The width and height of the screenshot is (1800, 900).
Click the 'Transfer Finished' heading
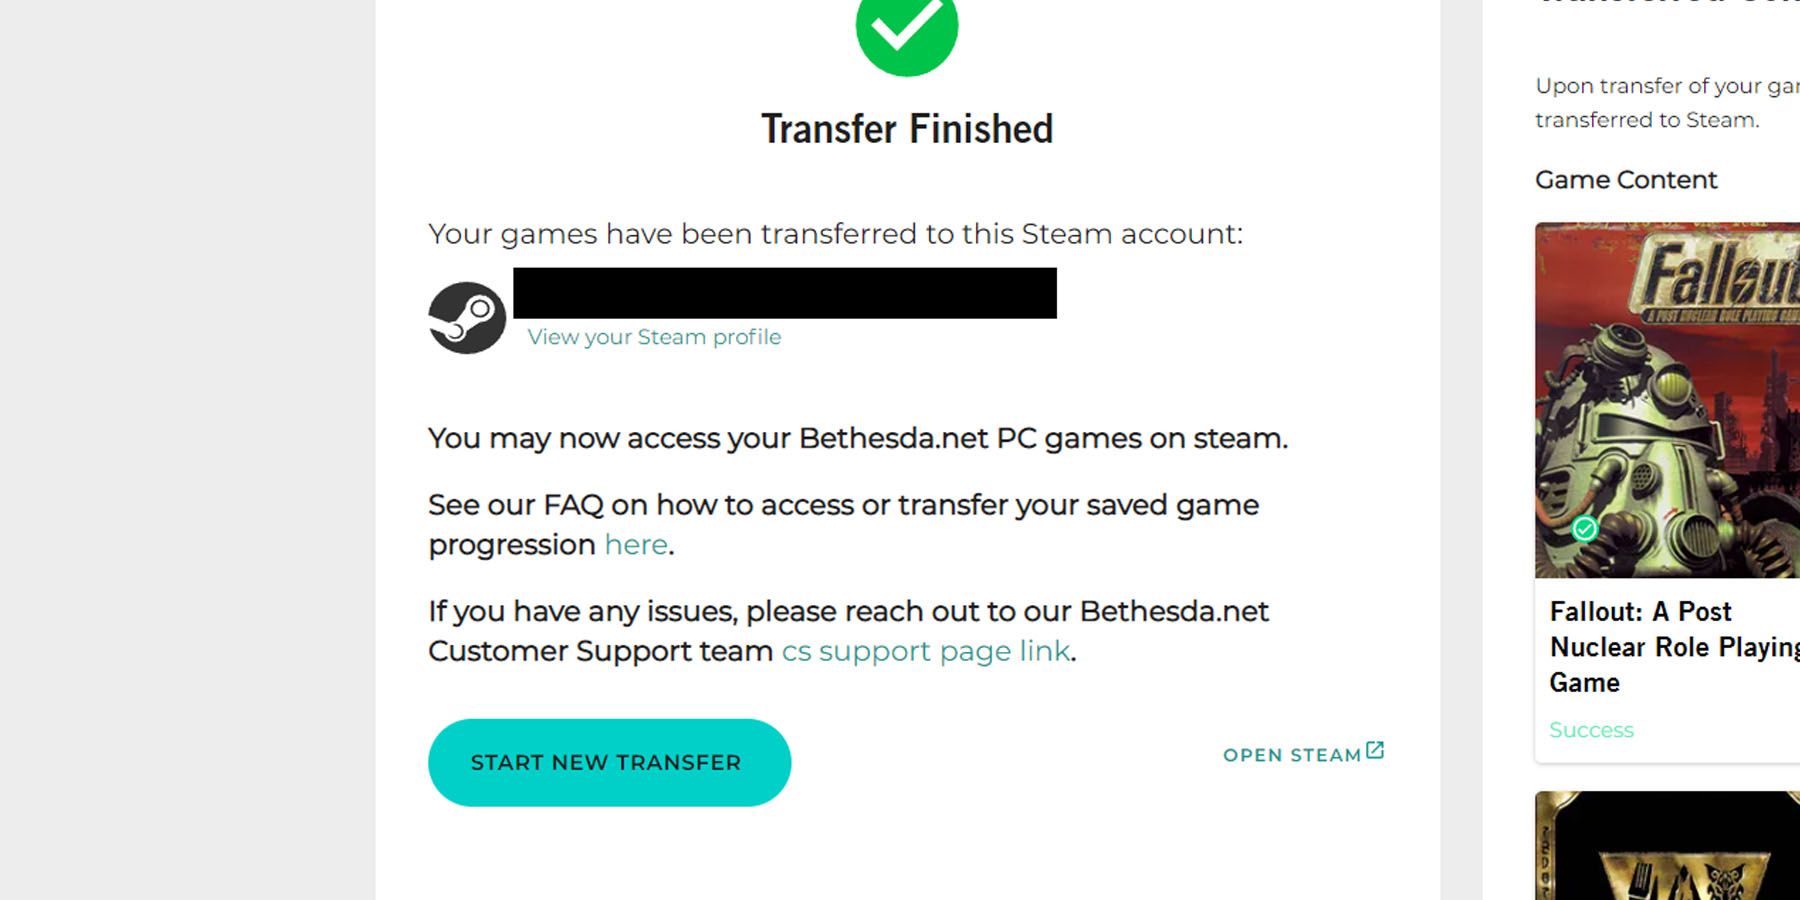coord(907,128)
